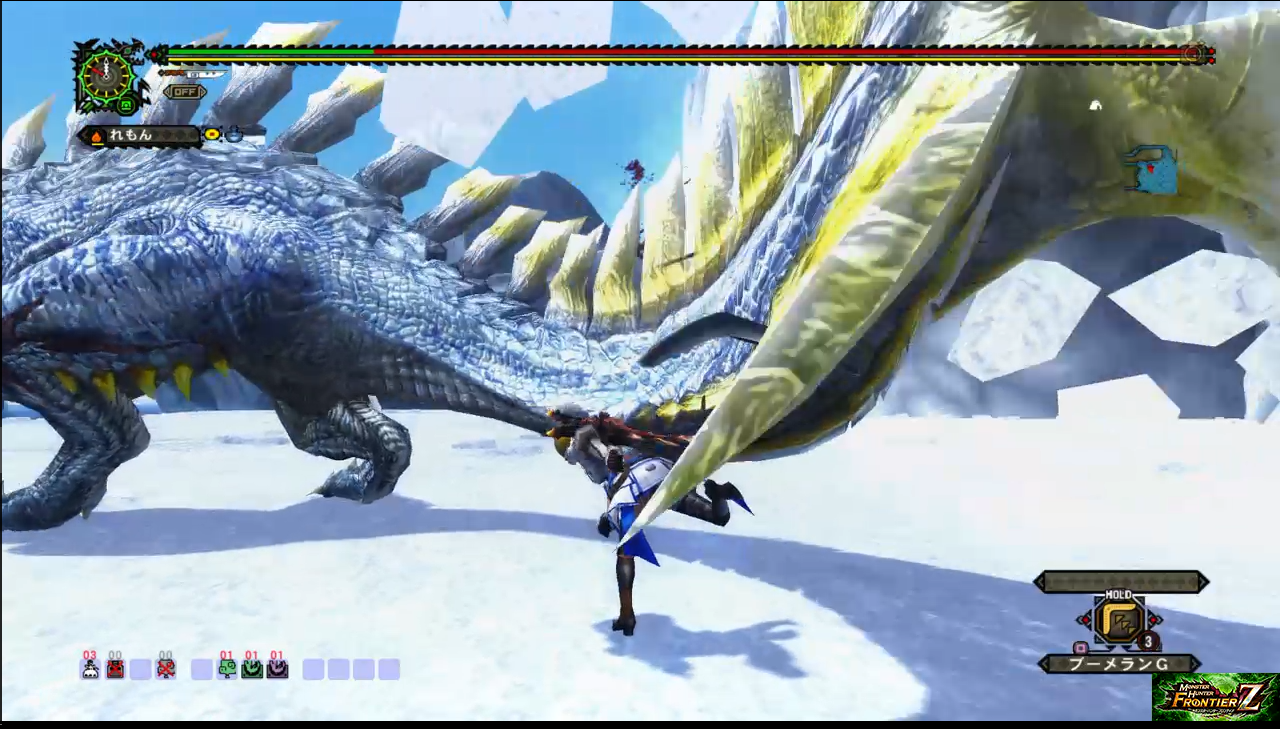Click the Monster Hunter Frontier Z logo
The height and width of the screenshot is (729, 1280).
[1215, 697]
